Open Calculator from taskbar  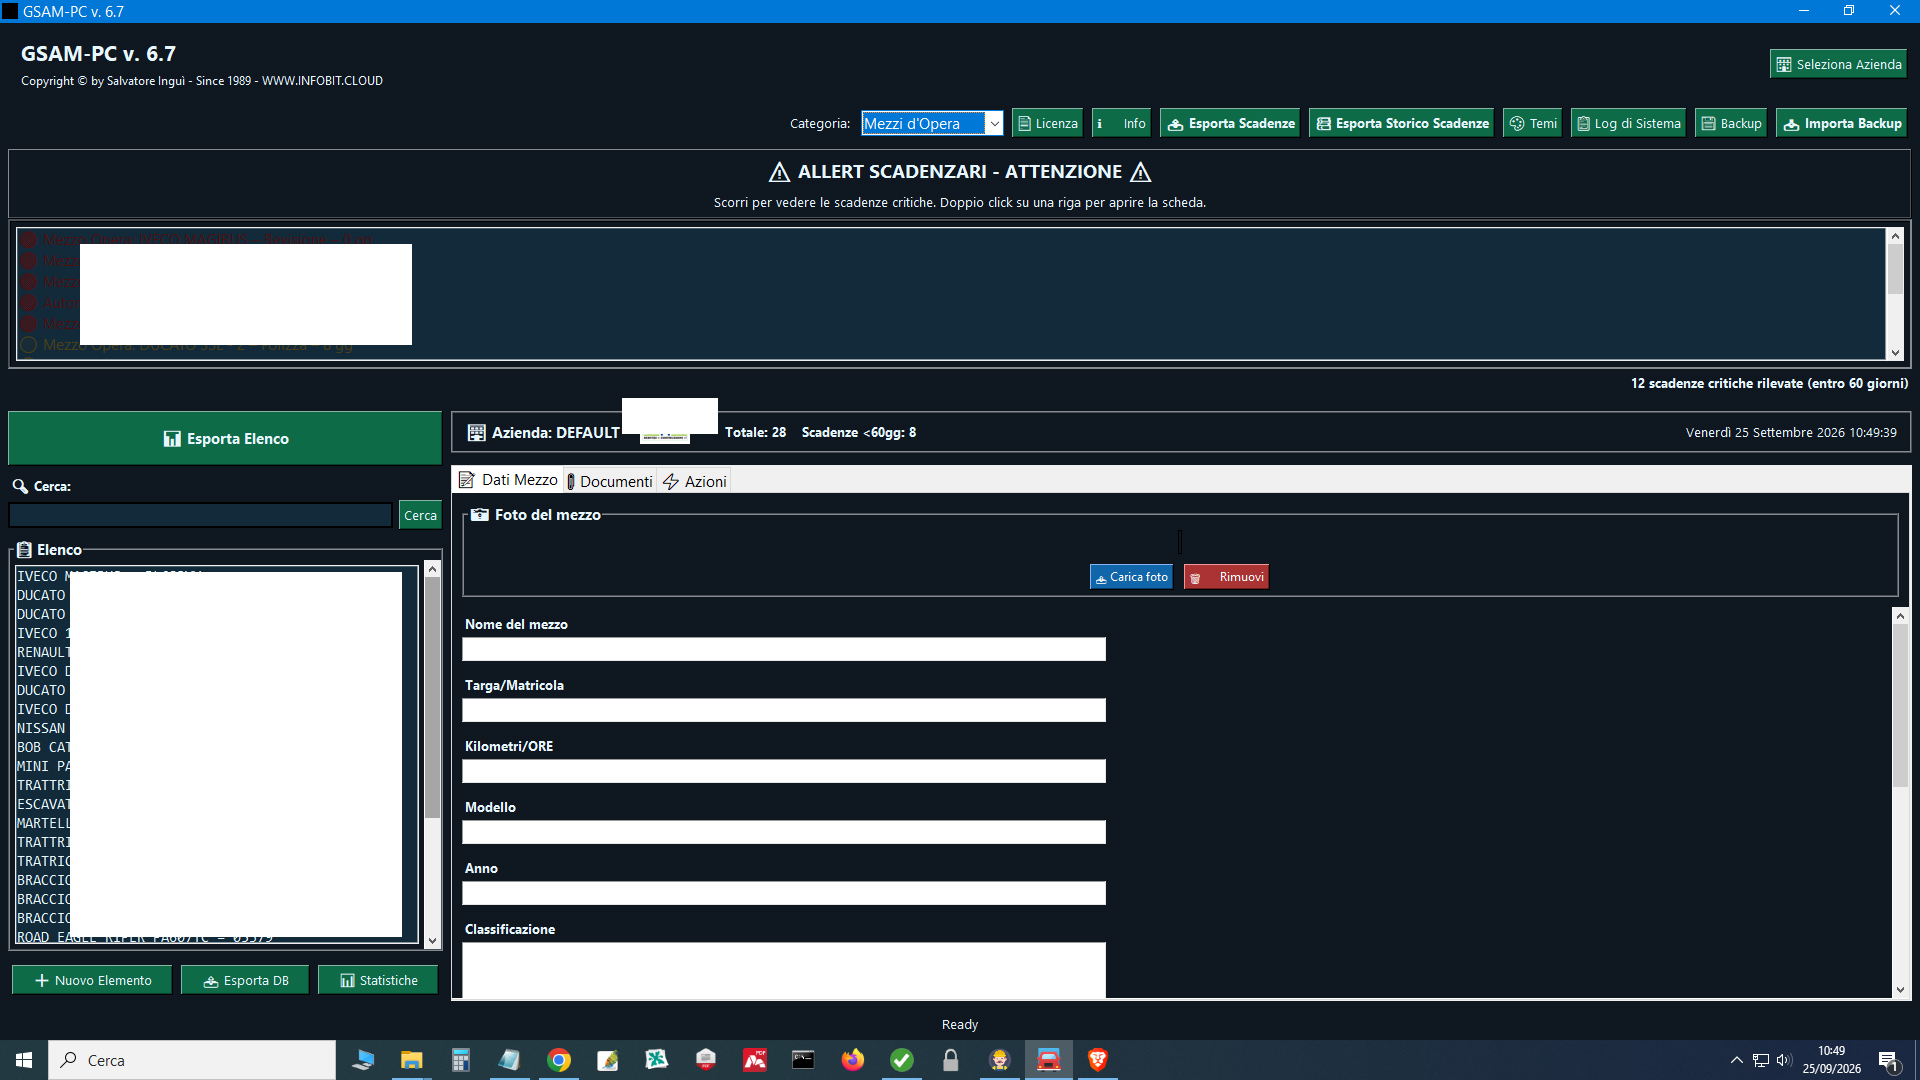pyautogui.click(x=460, y=1060)
